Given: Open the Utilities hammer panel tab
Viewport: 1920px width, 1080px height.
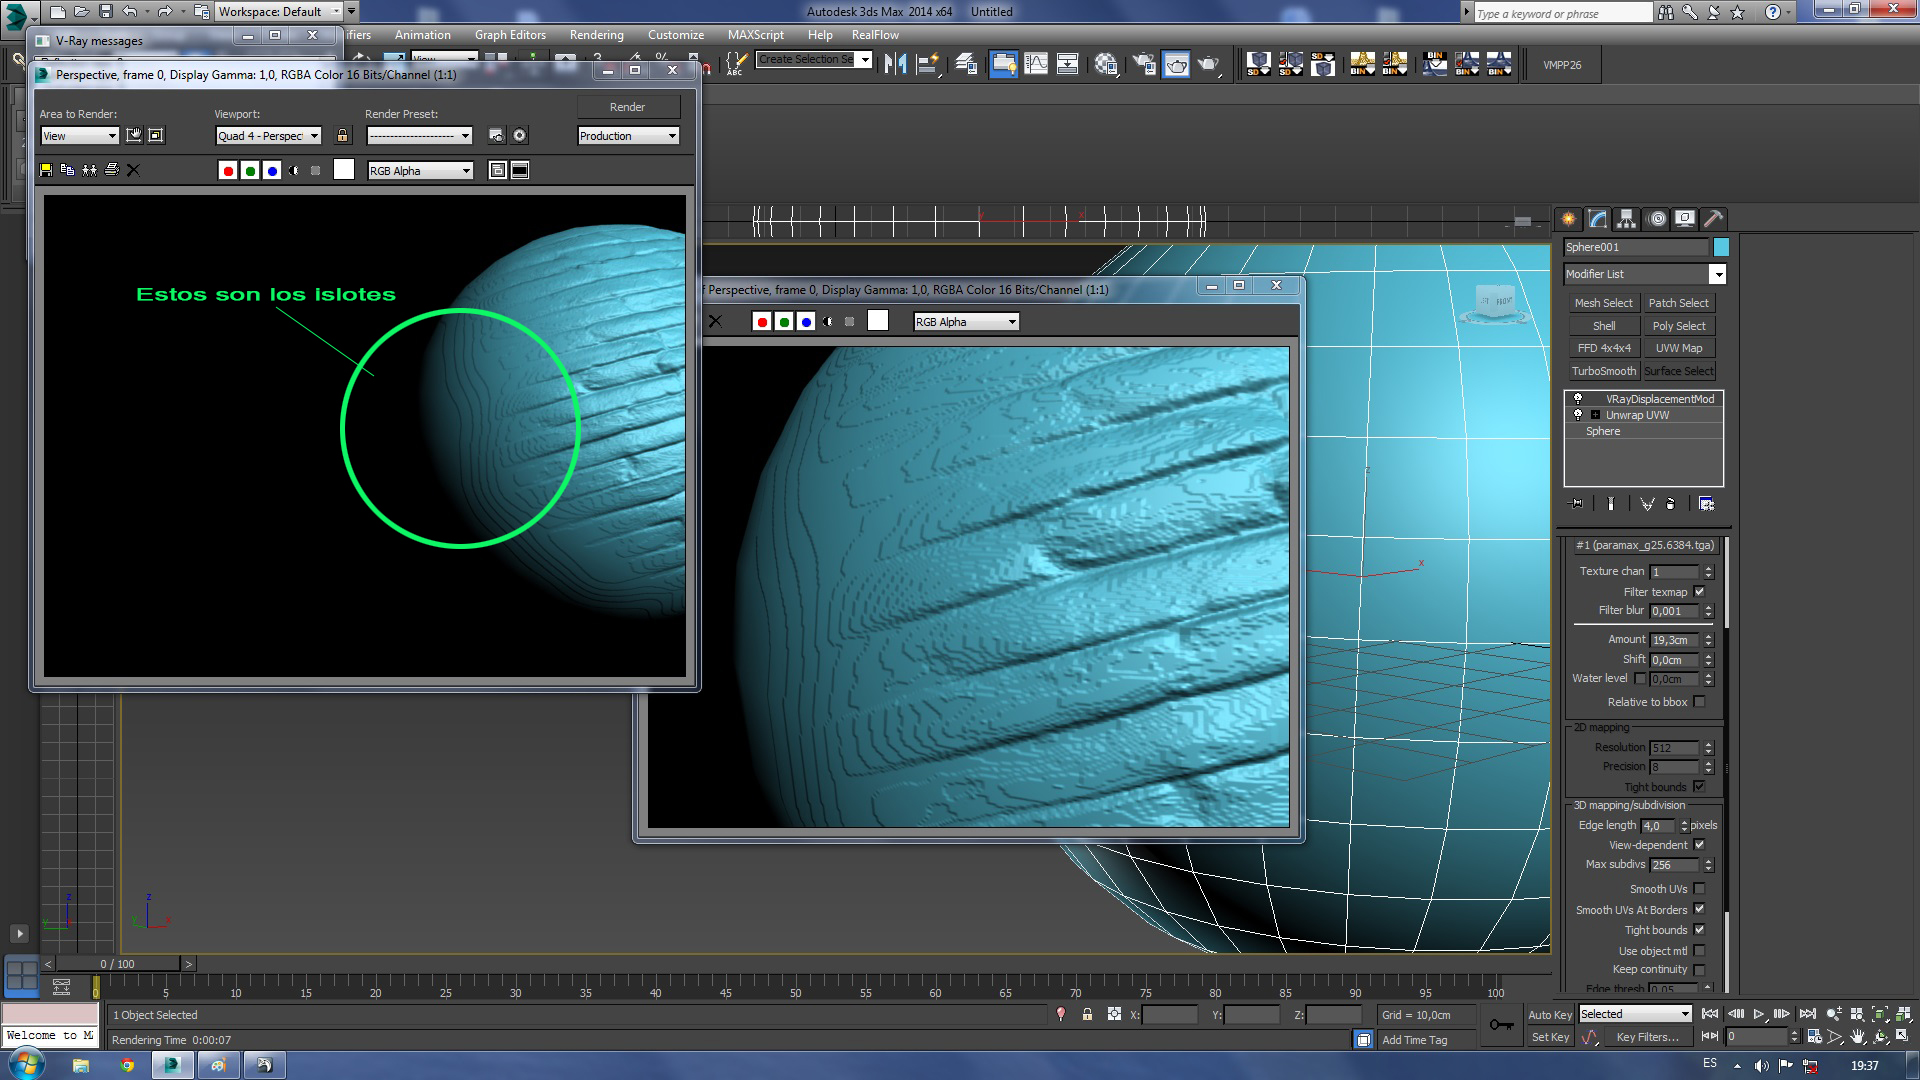Looking at the screenshot, I should (x=1713, y=219).
